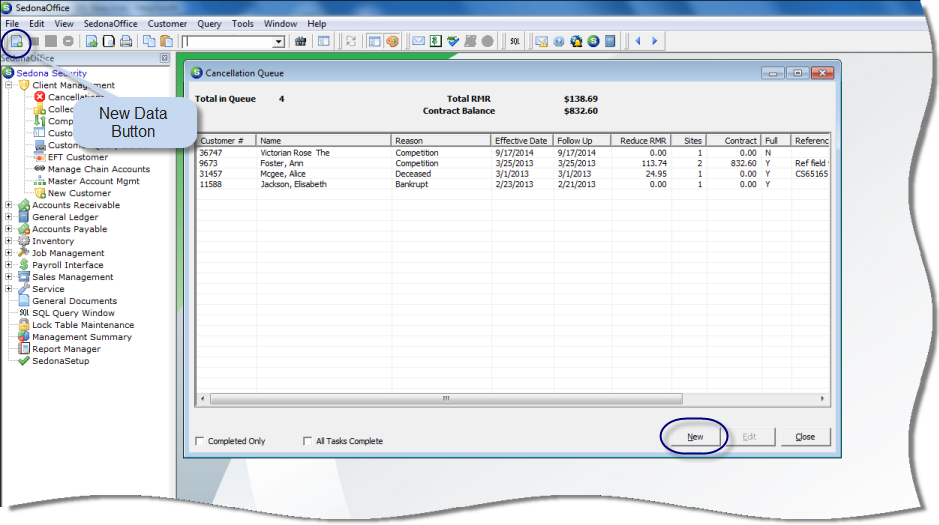This screenshot has height=525, width=939.
Task: Expand the Accounts Receivable node
Action: coord(8,205)
